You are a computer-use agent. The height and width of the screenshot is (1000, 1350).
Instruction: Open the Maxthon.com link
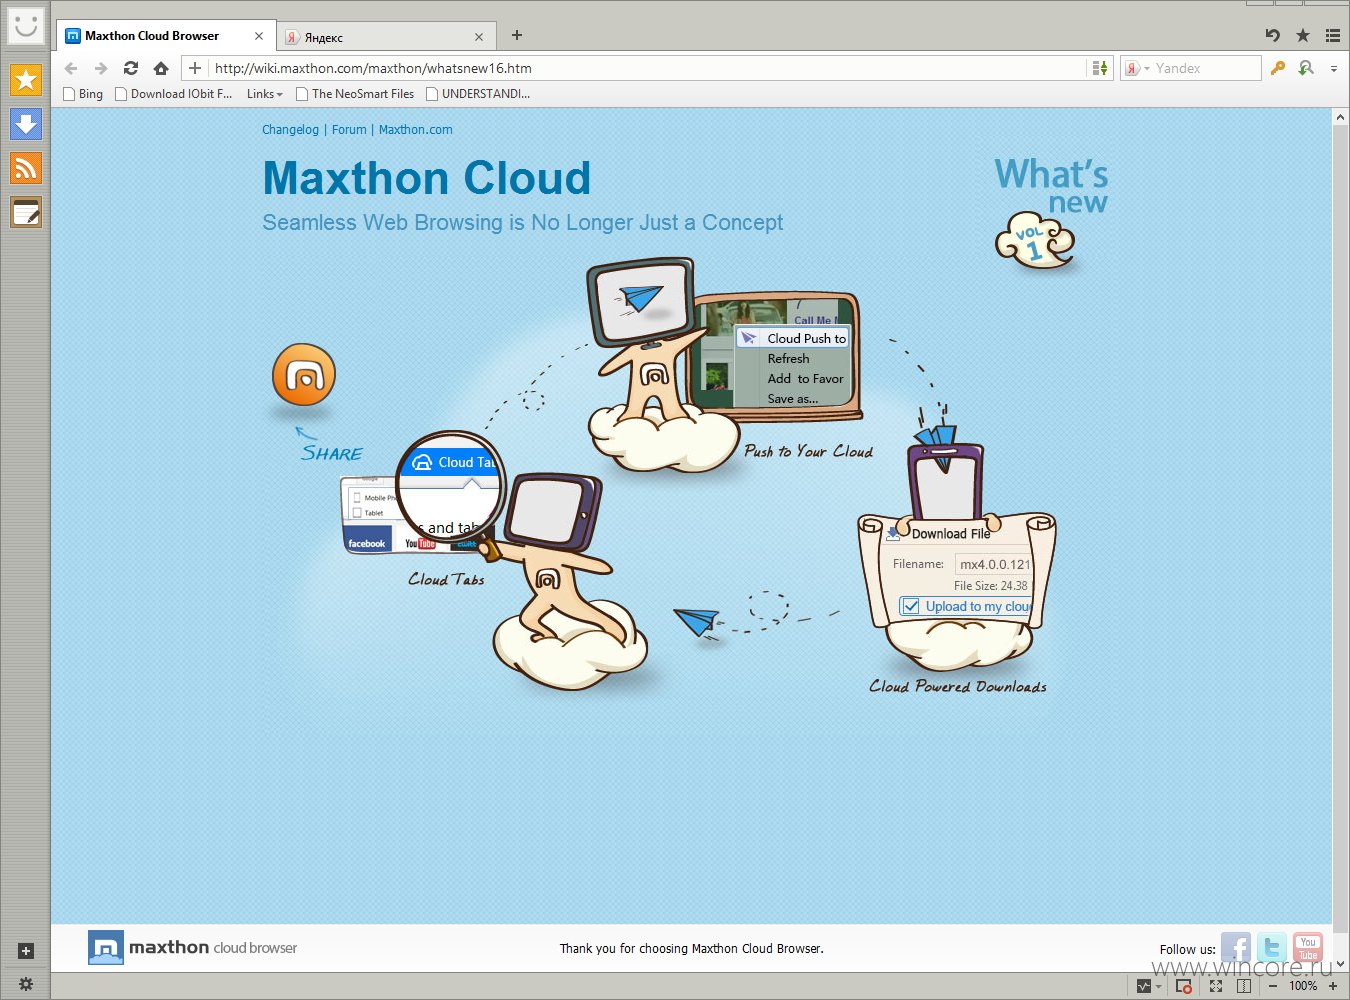(x=415, y=130)
